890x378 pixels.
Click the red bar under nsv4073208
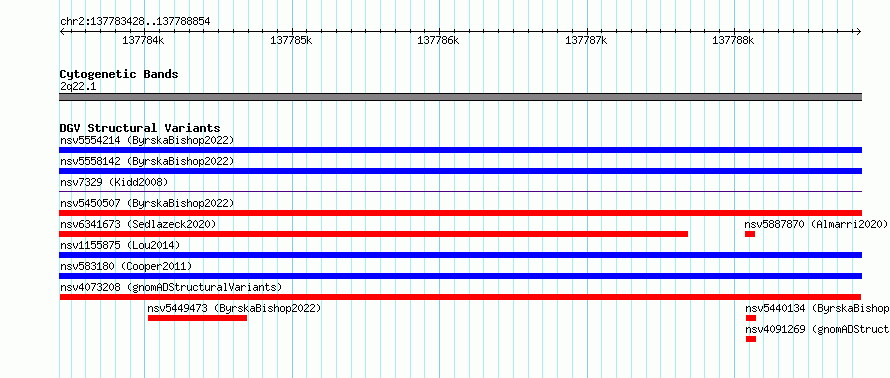[x=460, y=297]
